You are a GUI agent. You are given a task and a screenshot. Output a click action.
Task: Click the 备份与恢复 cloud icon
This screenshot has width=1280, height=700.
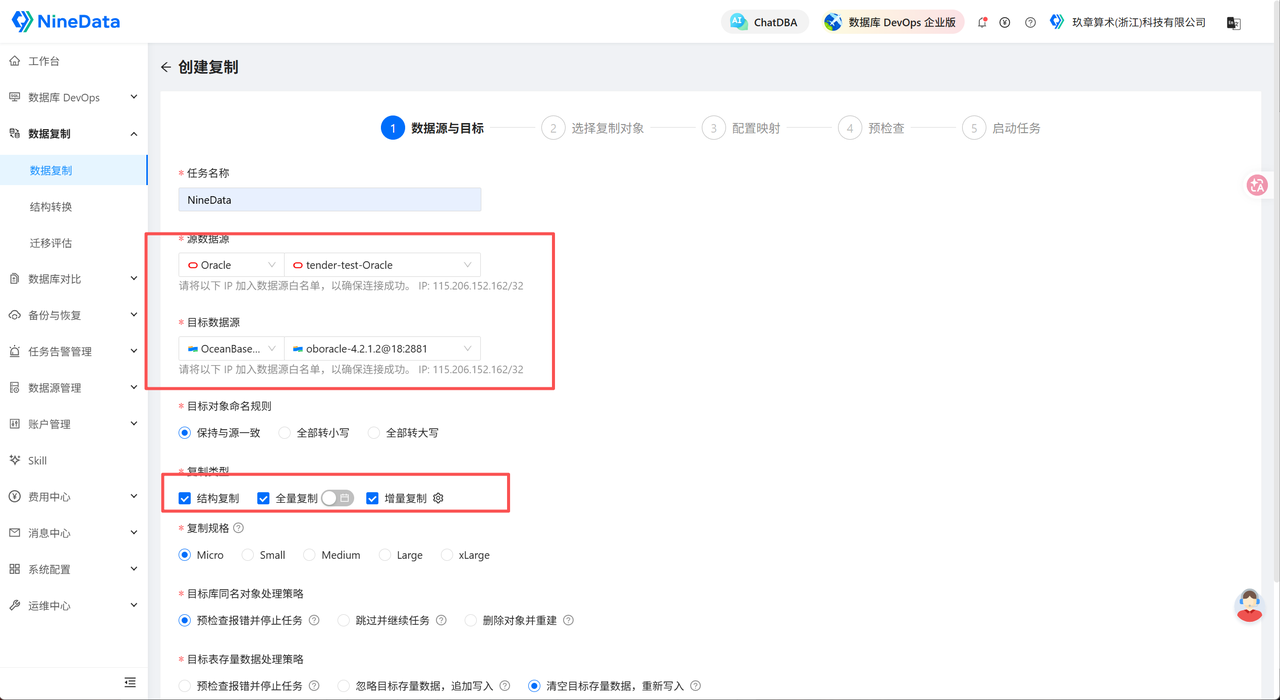point(15,315)
